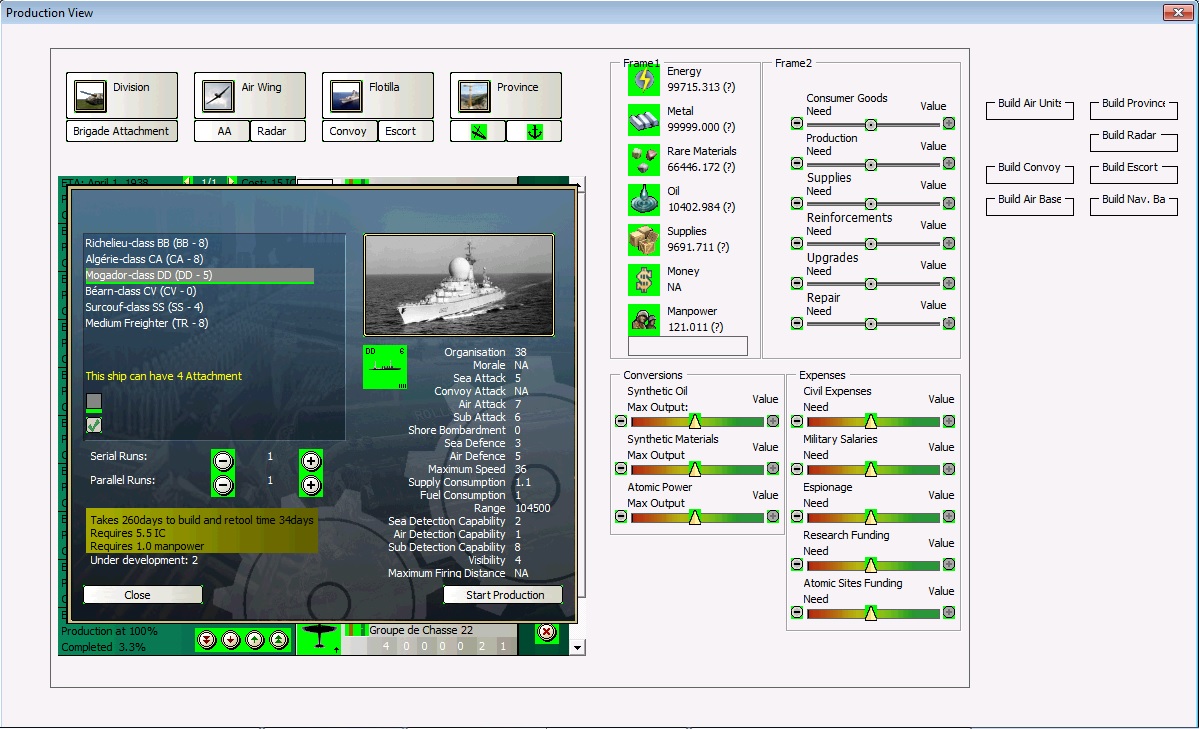The width and height of the screenshot is (1199, 729).
Task: Switch to the Radar tab
Action: click(272, 130)
